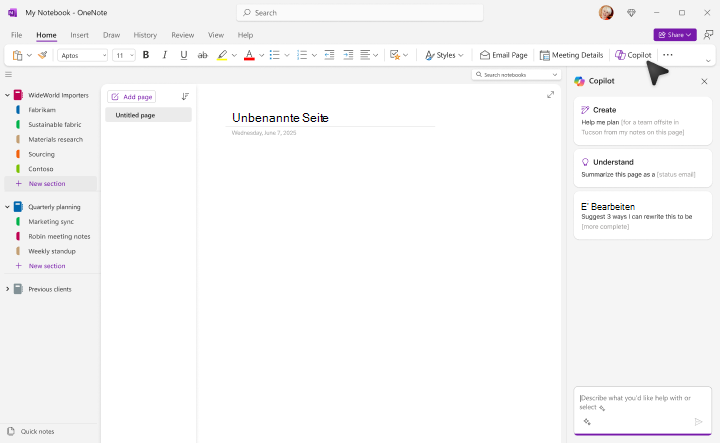Open the Help tab
Image resolution: width=720 pixels, height=443 pixels.
pyautogui.click(x=245, y=35)
